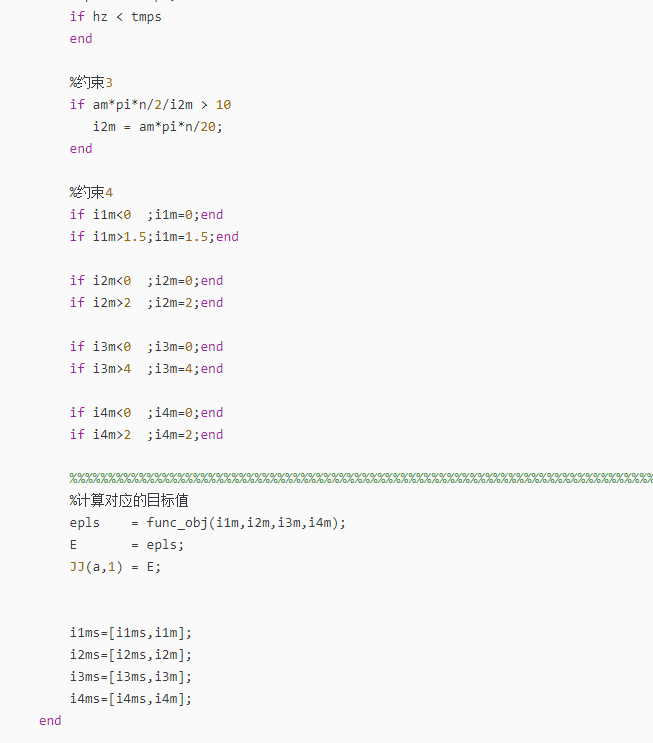The height and width of the screenshot is (743, 653).
Task: Click the line 'if i4m>2 ;i4m=2;end'
Action: click(146, 435)
